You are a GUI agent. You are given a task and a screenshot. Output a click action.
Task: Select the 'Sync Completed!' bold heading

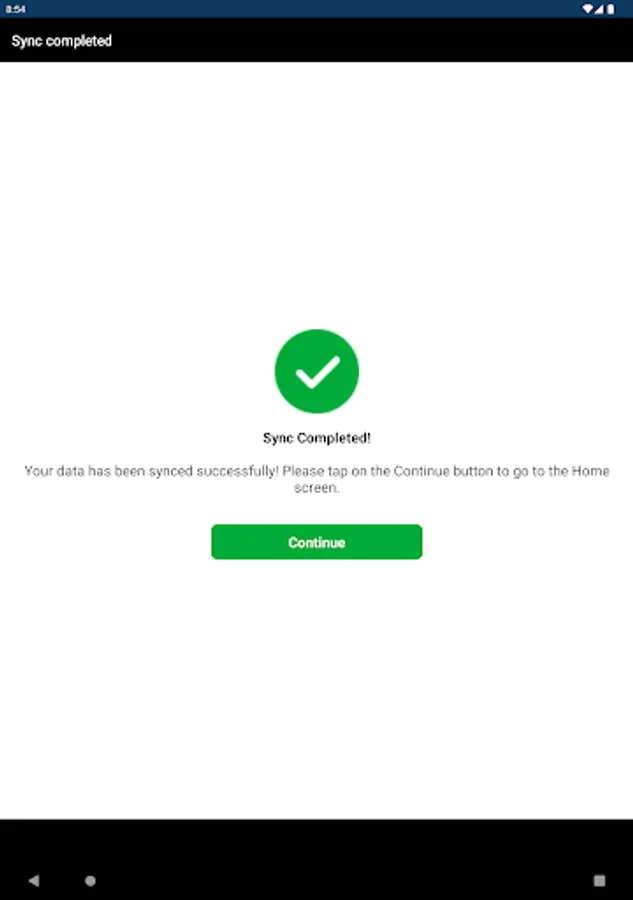(317, 438)
